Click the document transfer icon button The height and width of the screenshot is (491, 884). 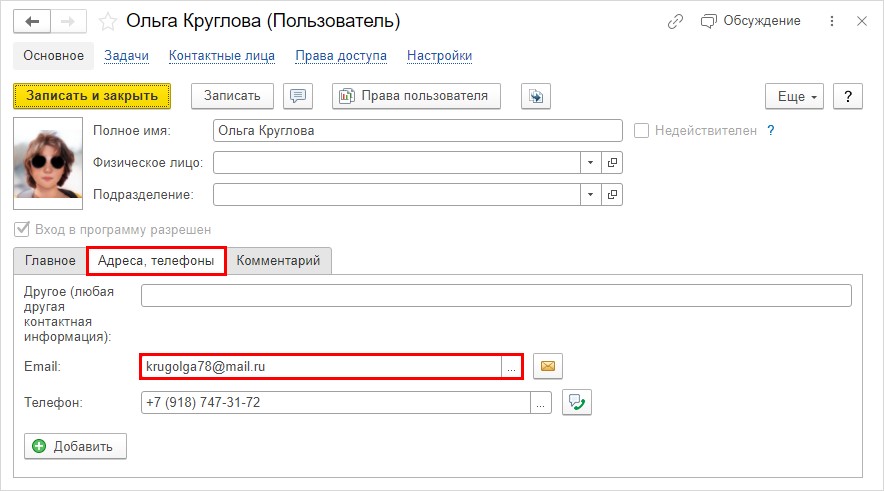(536, 96)
